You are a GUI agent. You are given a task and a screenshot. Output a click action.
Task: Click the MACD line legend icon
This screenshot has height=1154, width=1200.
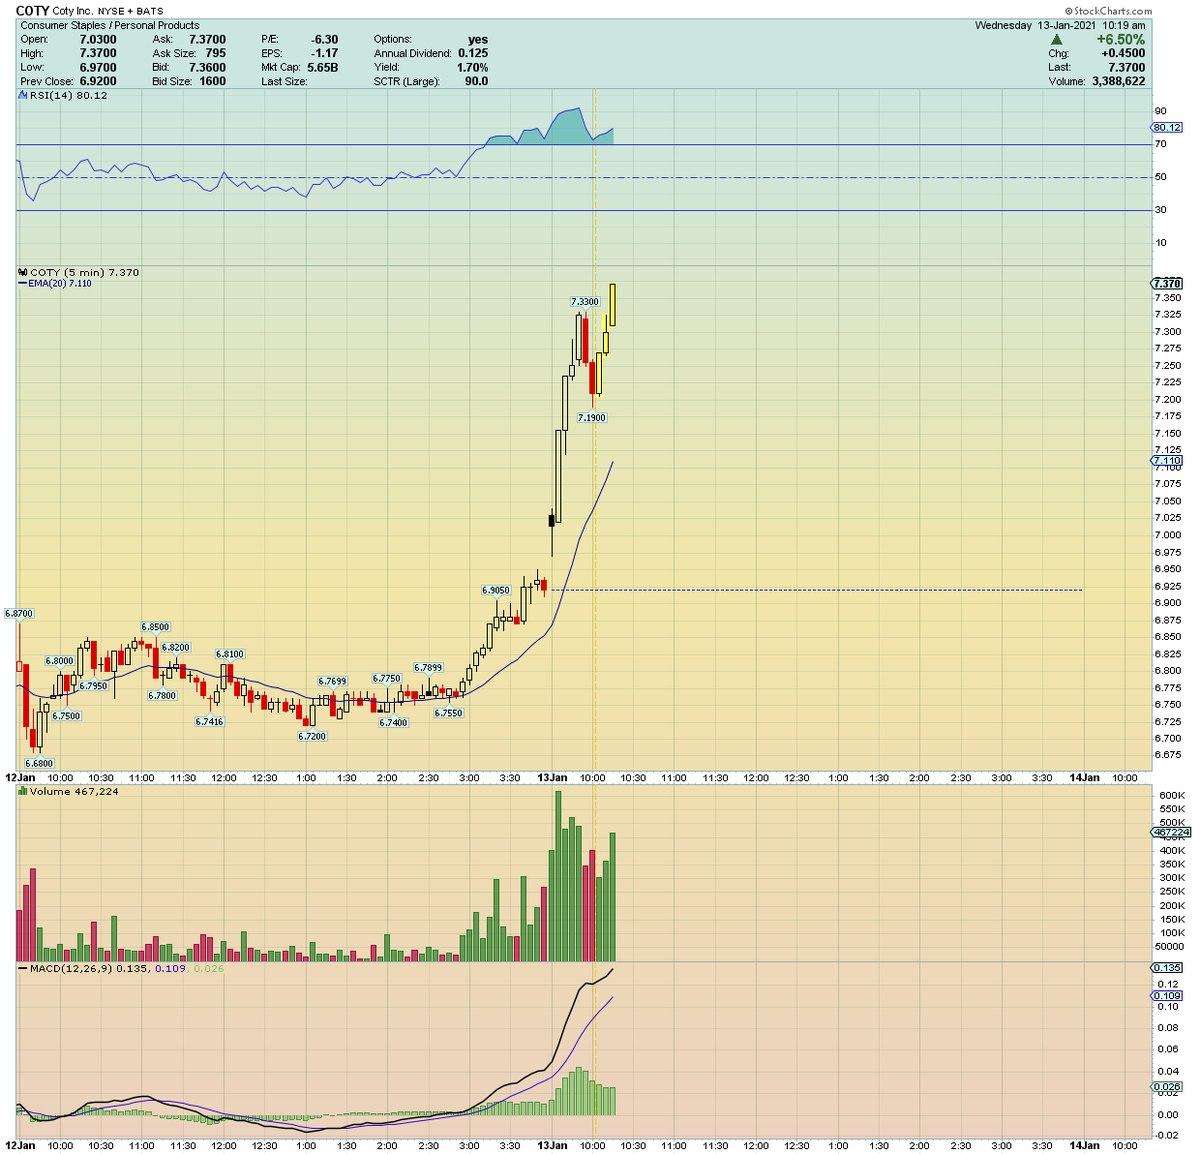point(20,969)
